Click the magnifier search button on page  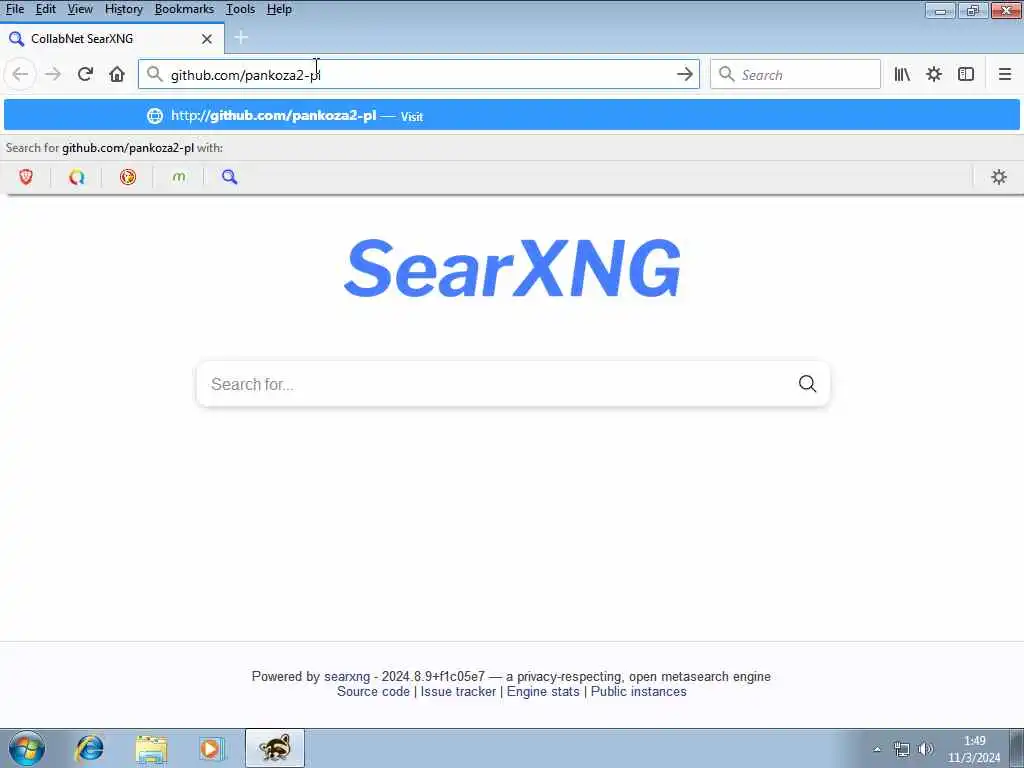[807, 384]
